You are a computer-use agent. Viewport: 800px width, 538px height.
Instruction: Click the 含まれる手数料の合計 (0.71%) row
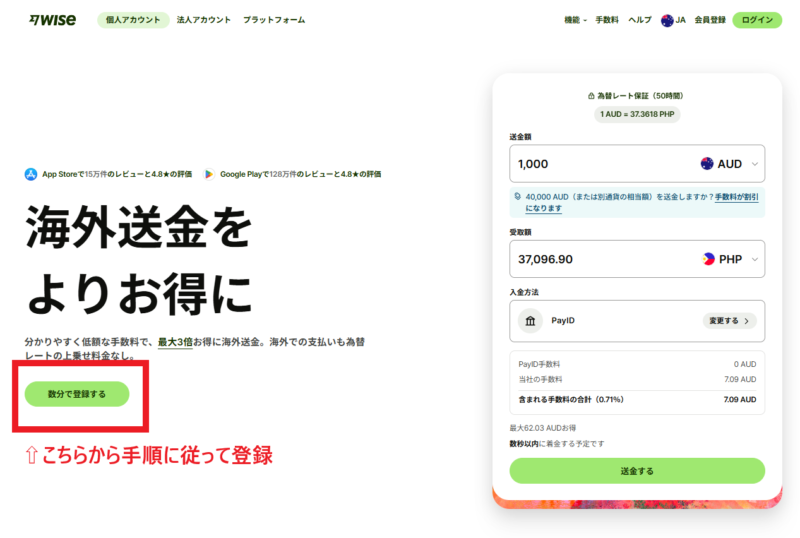click(637, 400)
